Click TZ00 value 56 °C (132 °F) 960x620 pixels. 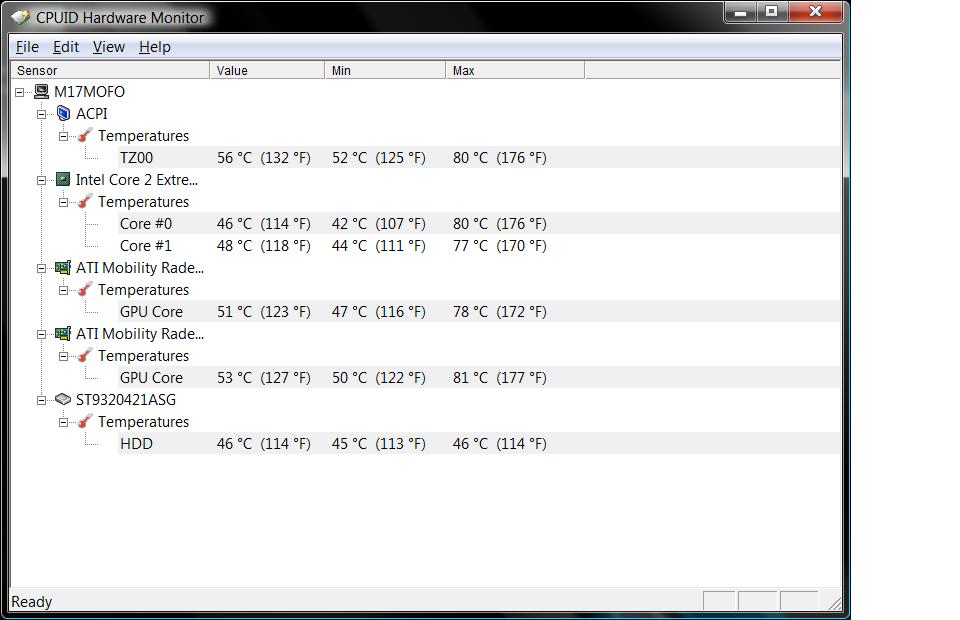(x=264, y=158)
